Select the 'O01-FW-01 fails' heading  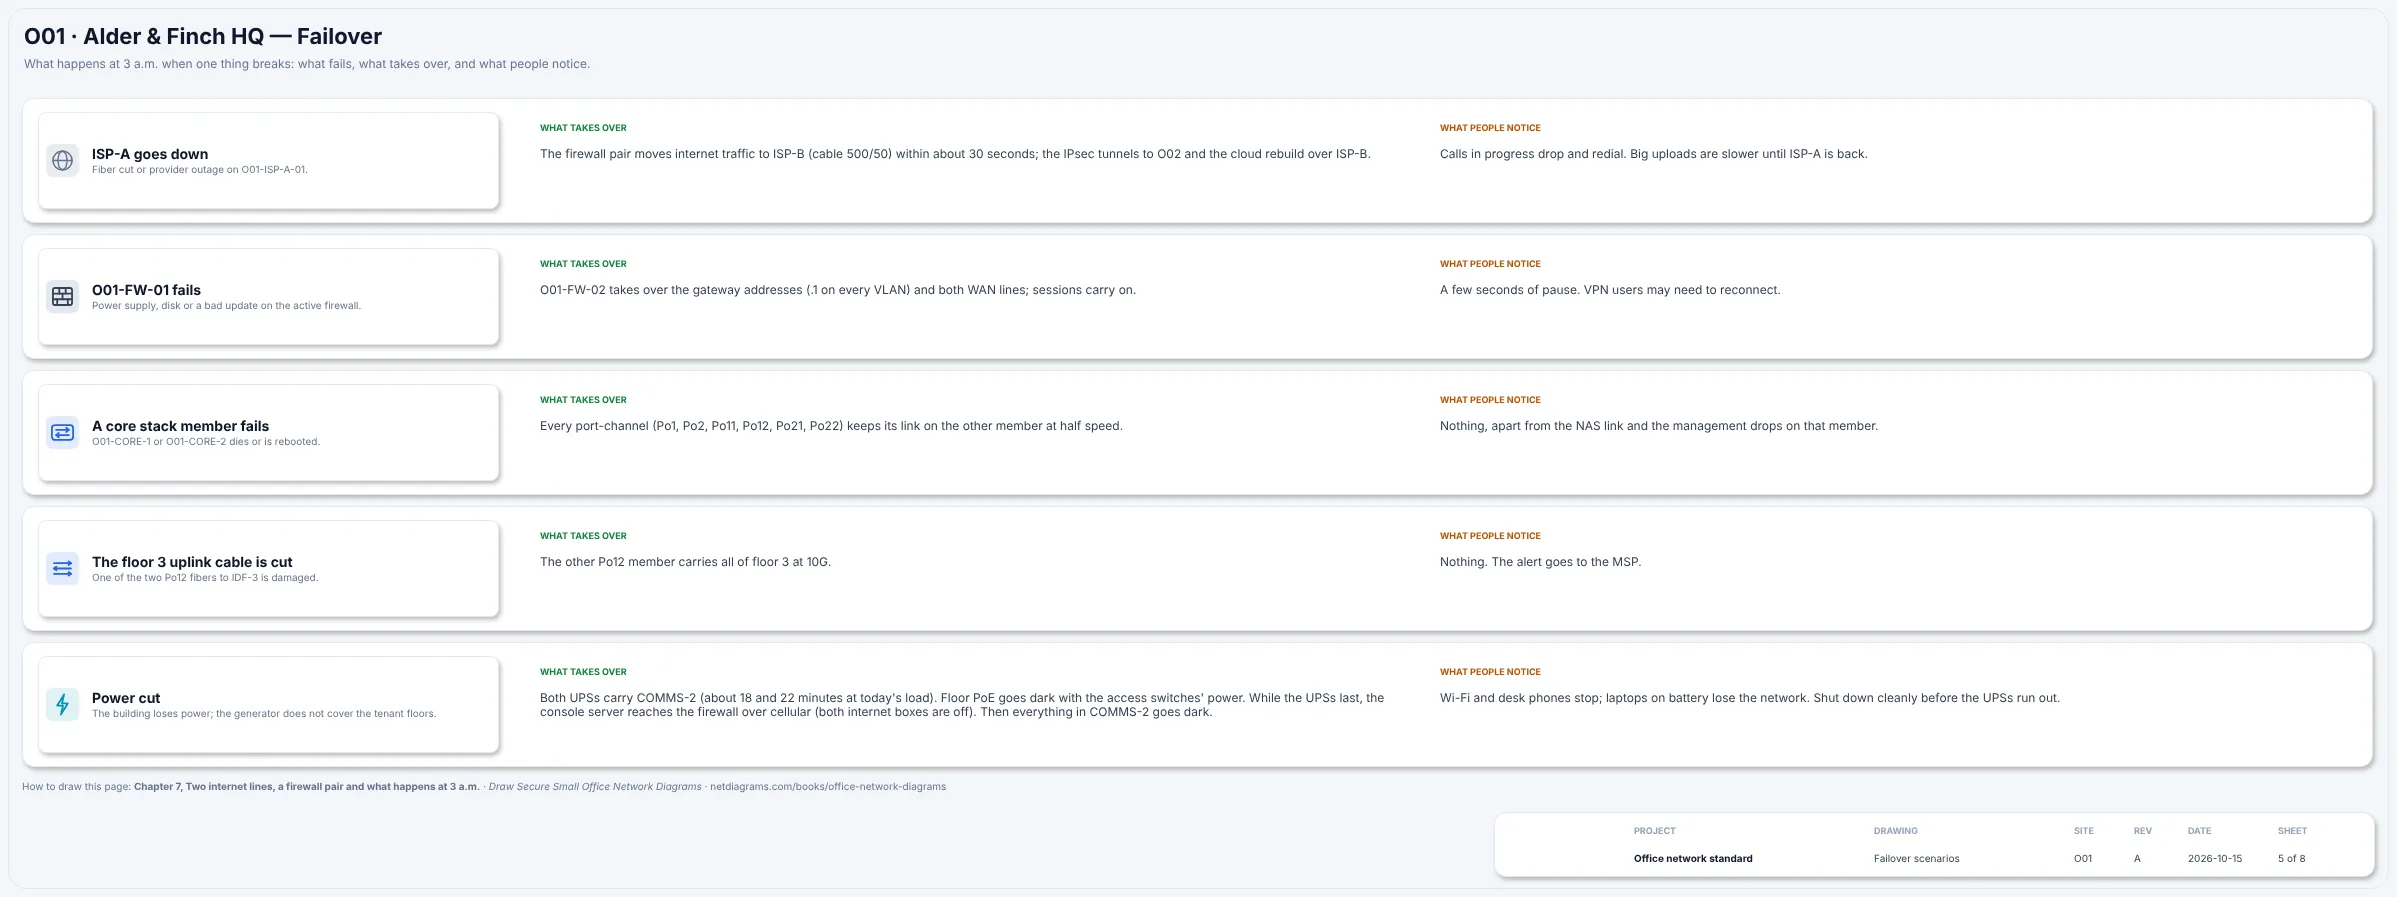click(146, 290)
